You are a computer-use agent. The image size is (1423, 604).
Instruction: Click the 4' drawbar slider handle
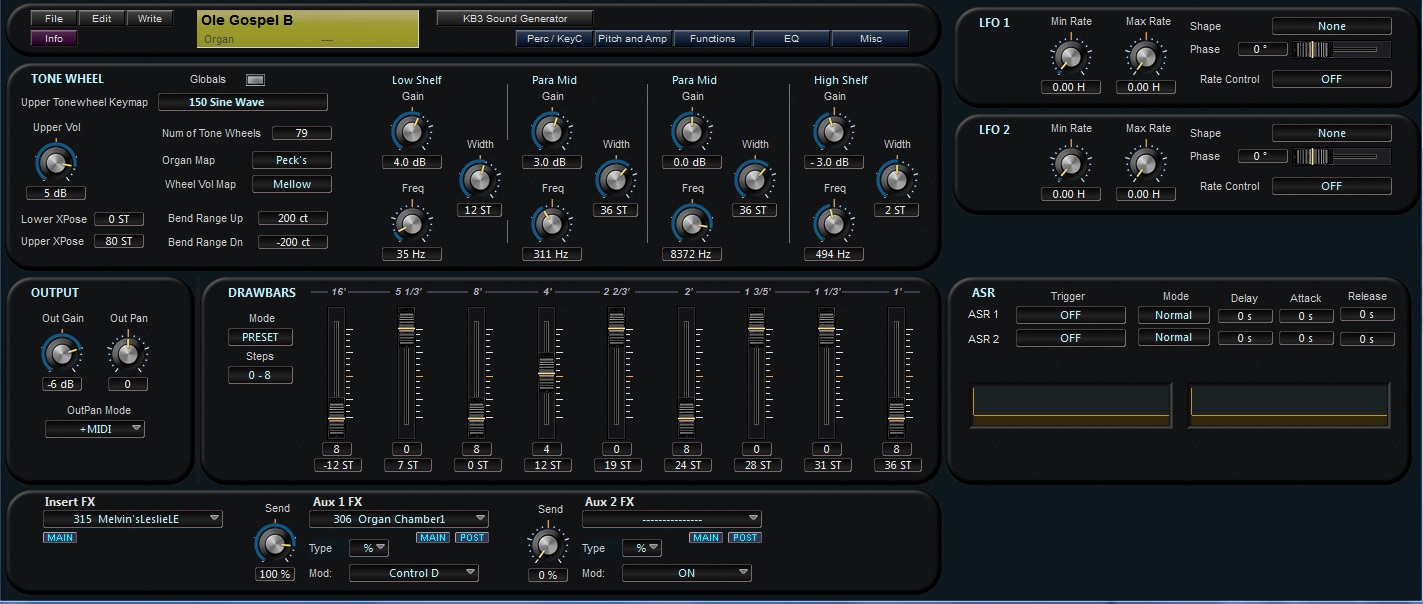[546, 373]
